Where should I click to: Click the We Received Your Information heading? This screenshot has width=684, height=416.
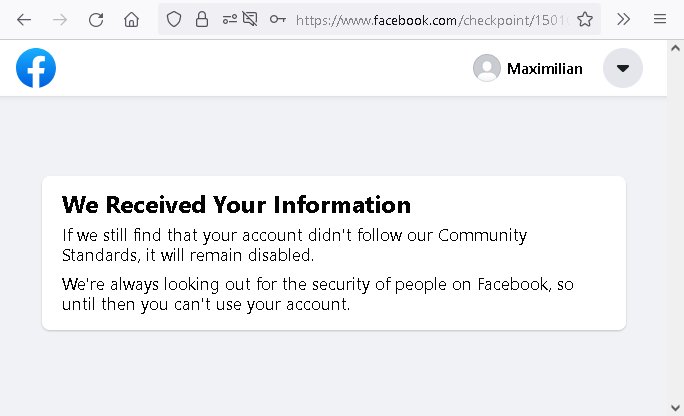tap(236, 205)
